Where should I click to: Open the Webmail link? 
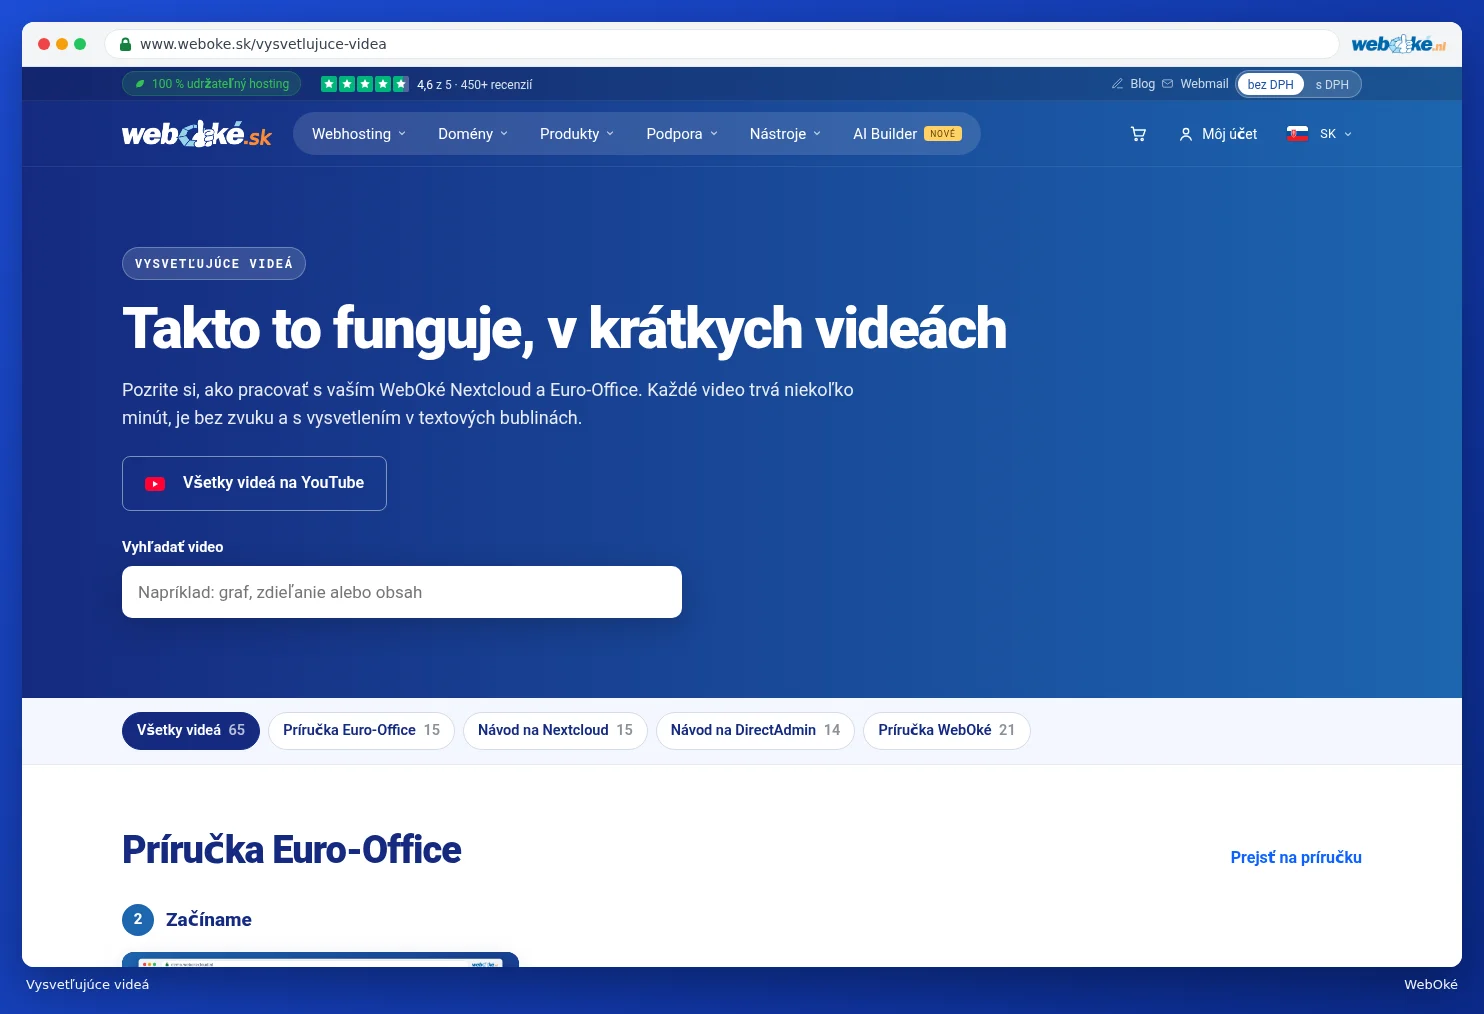point(1204,84)
